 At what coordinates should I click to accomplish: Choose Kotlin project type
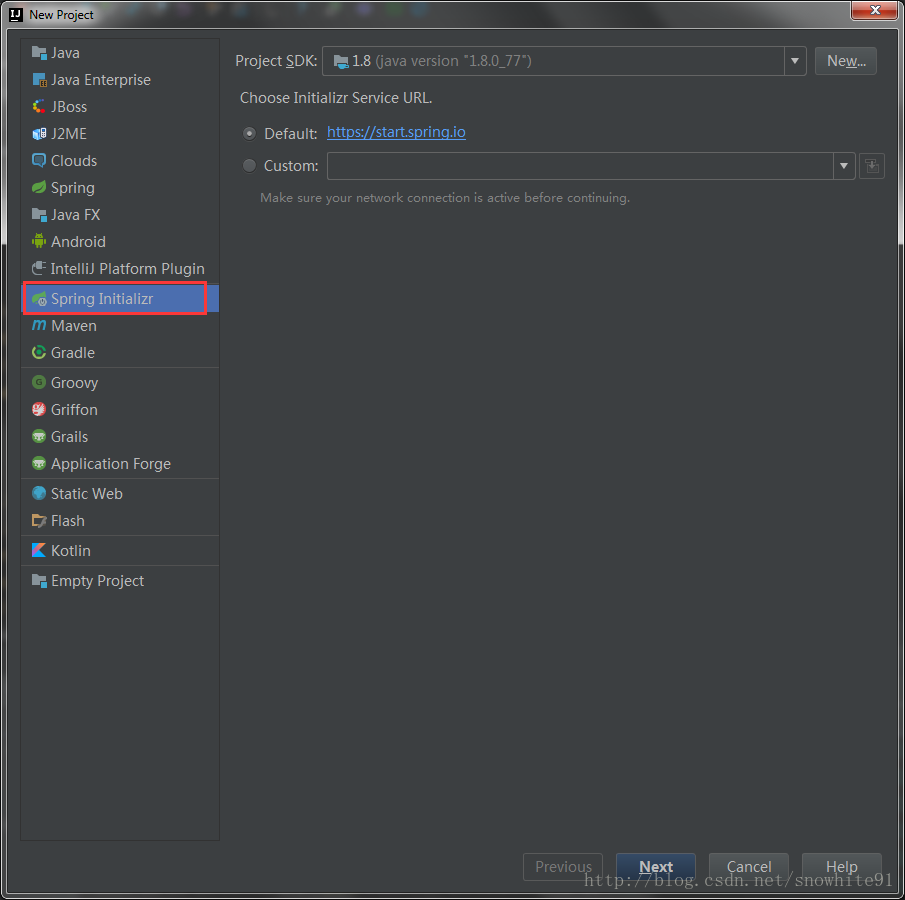[x=120, y=551]
